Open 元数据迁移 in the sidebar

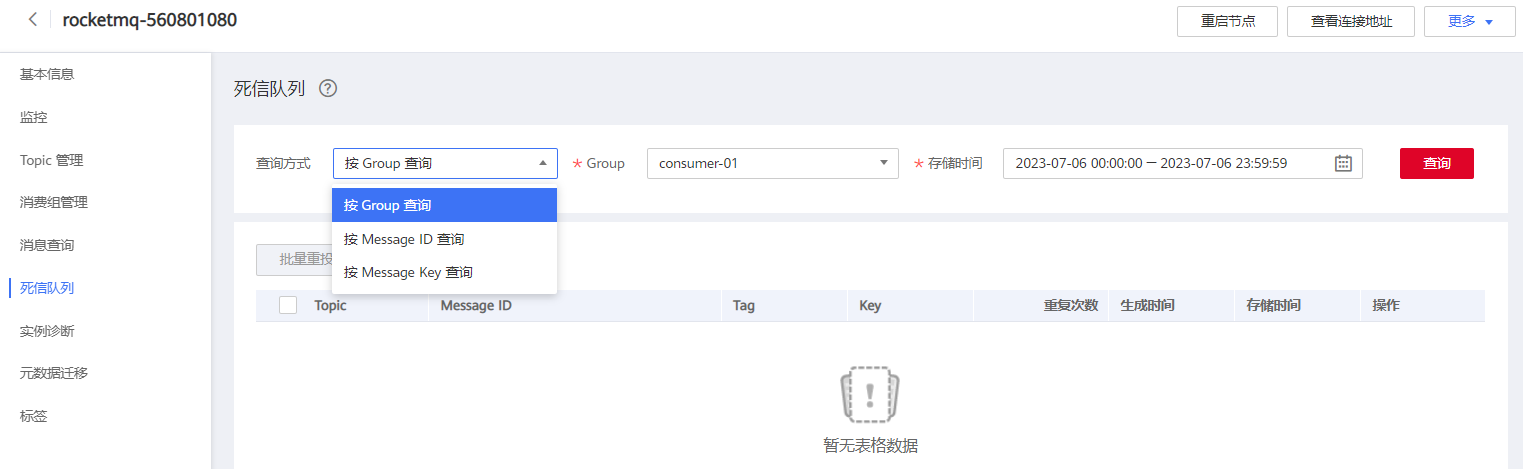point(53,373)
